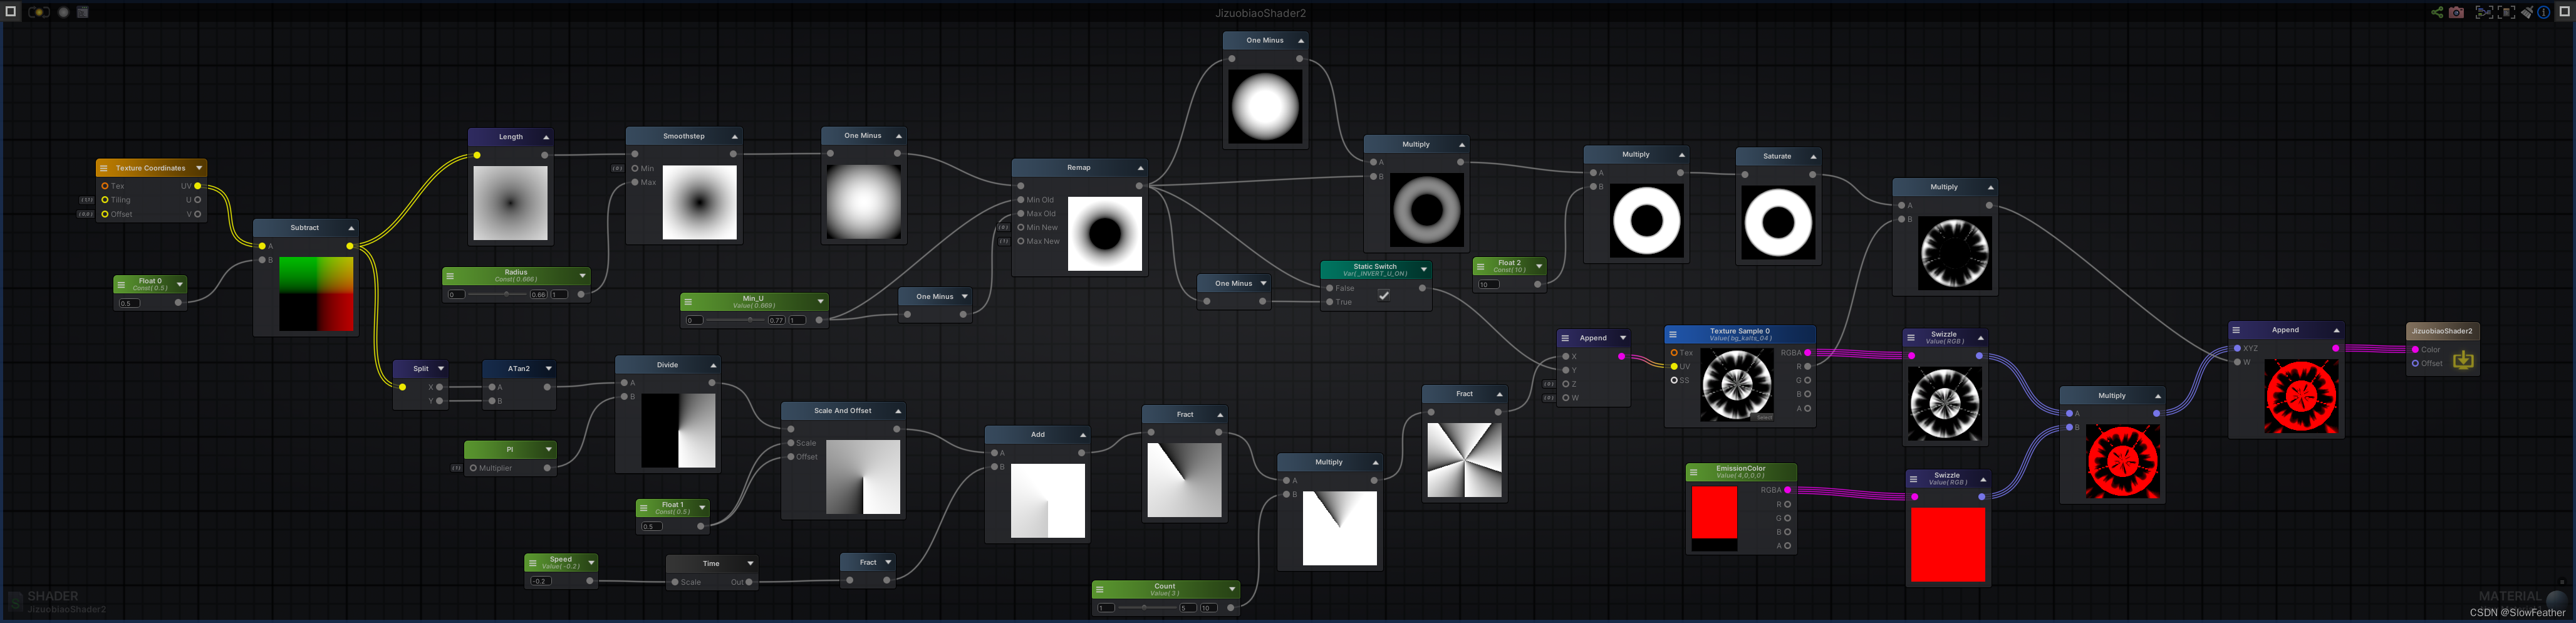Expand the Time node preview arrow
2576x623 pixels.
pos(751,564)
